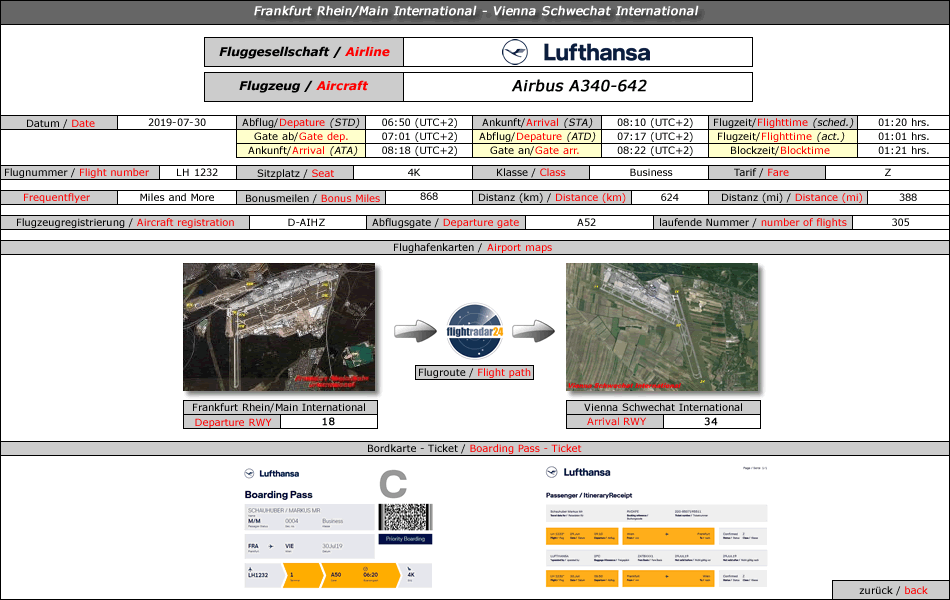950x600 pixels.
Task: Select gate arrival time 08:22 (UTC+2)
Action: 655,150
